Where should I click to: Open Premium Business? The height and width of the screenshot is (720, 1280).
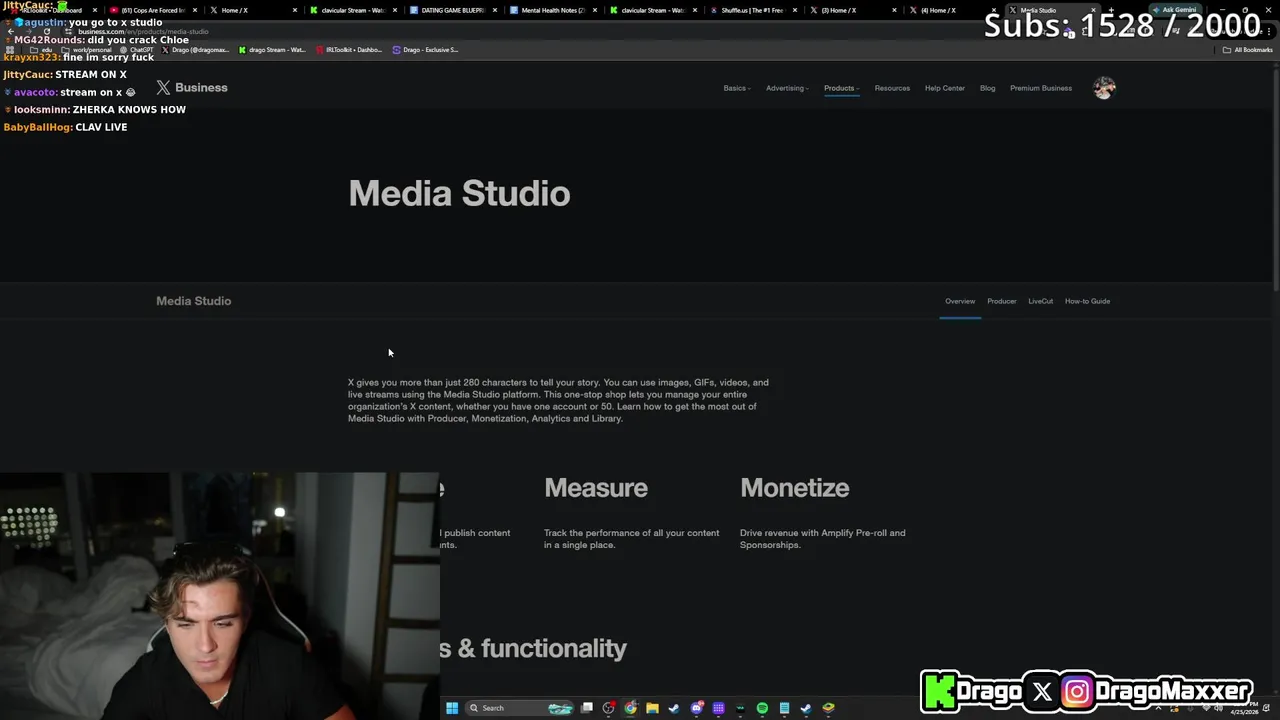[1041, 88]
